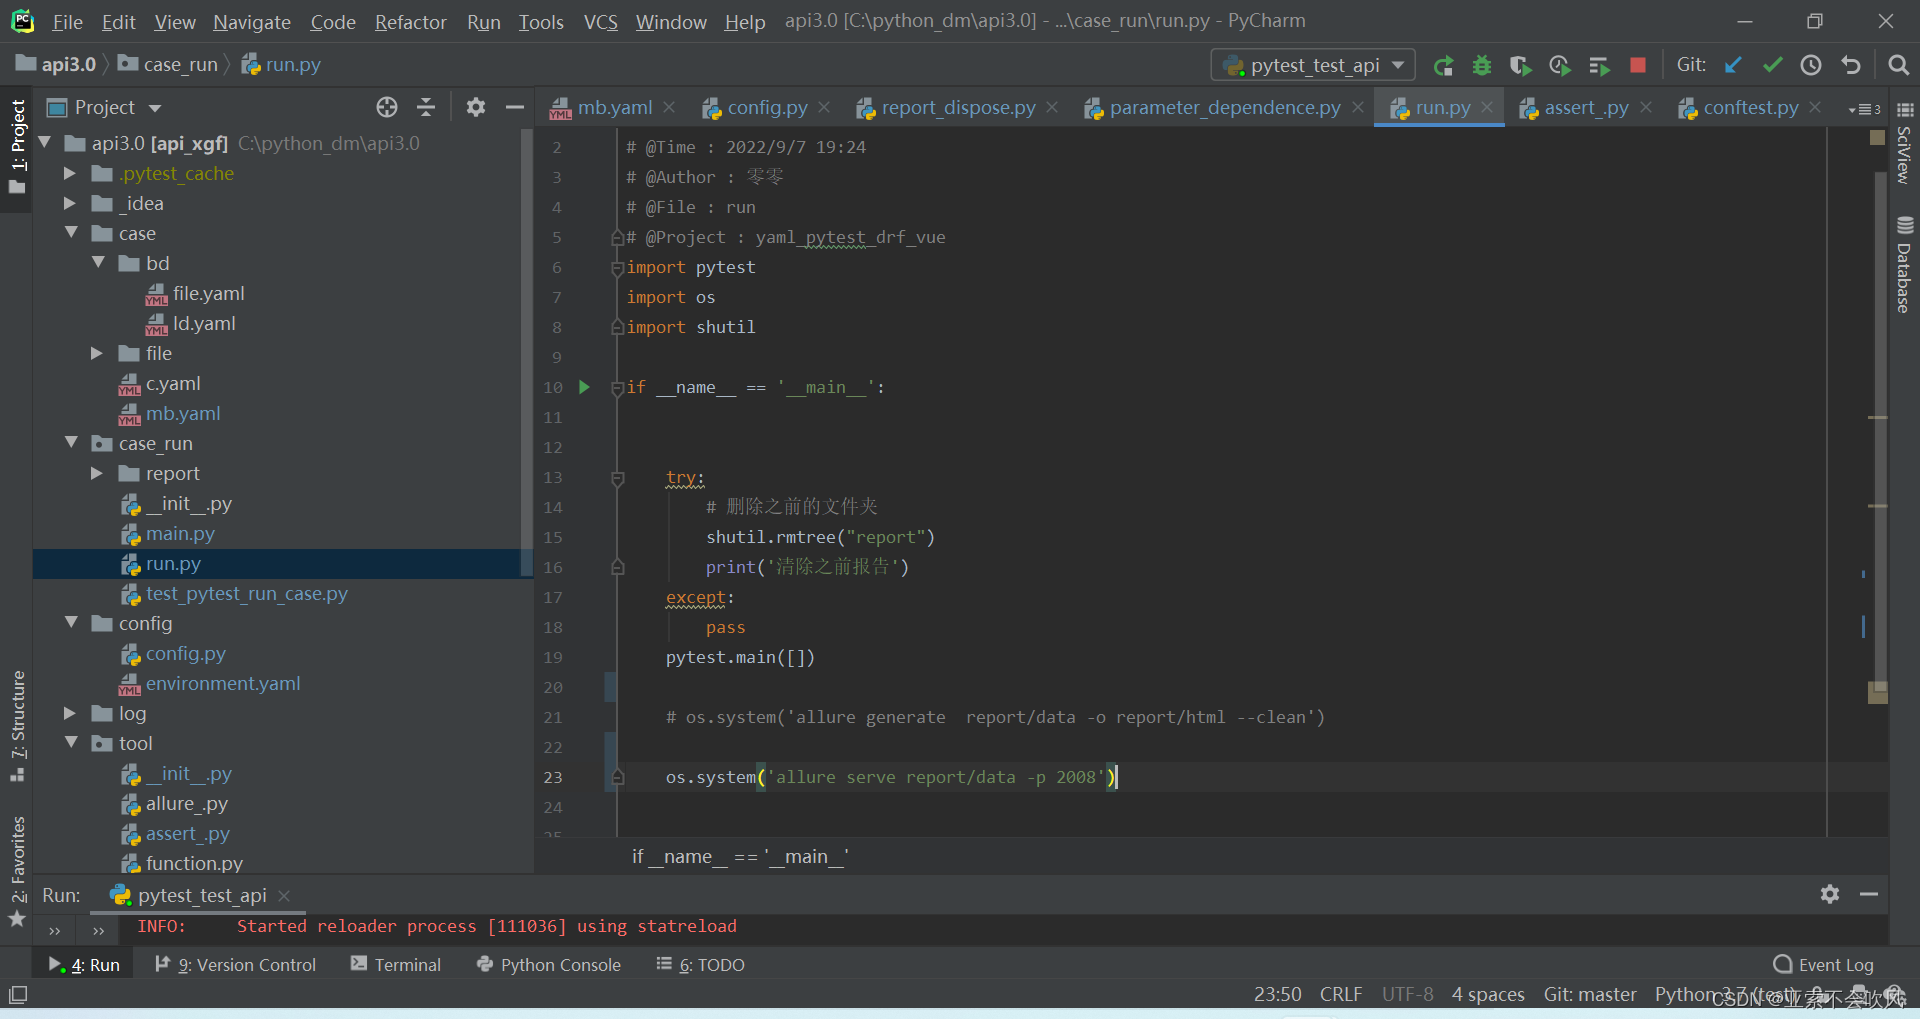1920x1019 pixels.
Task: Toggle the Project tool window side button
Action: click(x=18, y=146)
